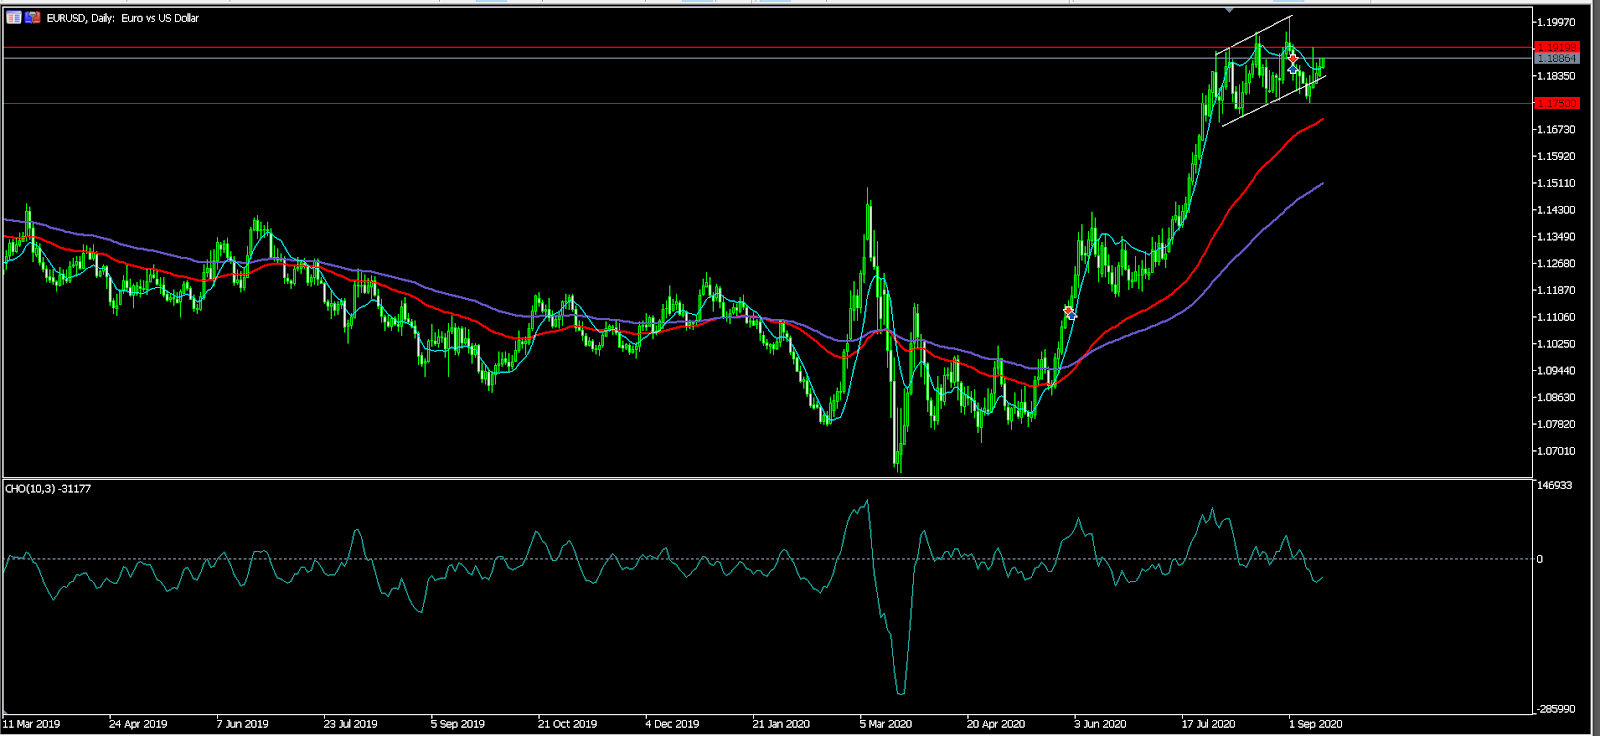The width and height of the screenshot is (1600, 736).
Task: Click the 11 Mar 2019 date label
Action: (32, 723)
